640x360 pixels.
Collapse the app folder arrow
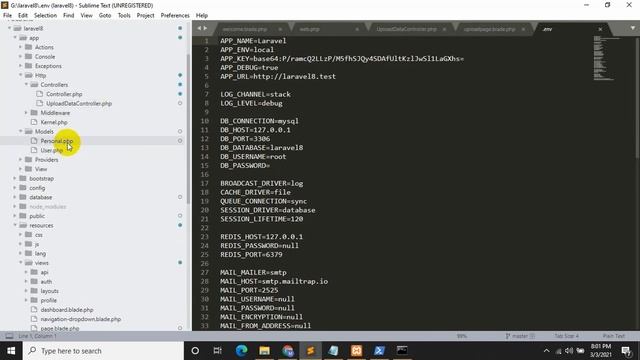click(x=15, y=38)
